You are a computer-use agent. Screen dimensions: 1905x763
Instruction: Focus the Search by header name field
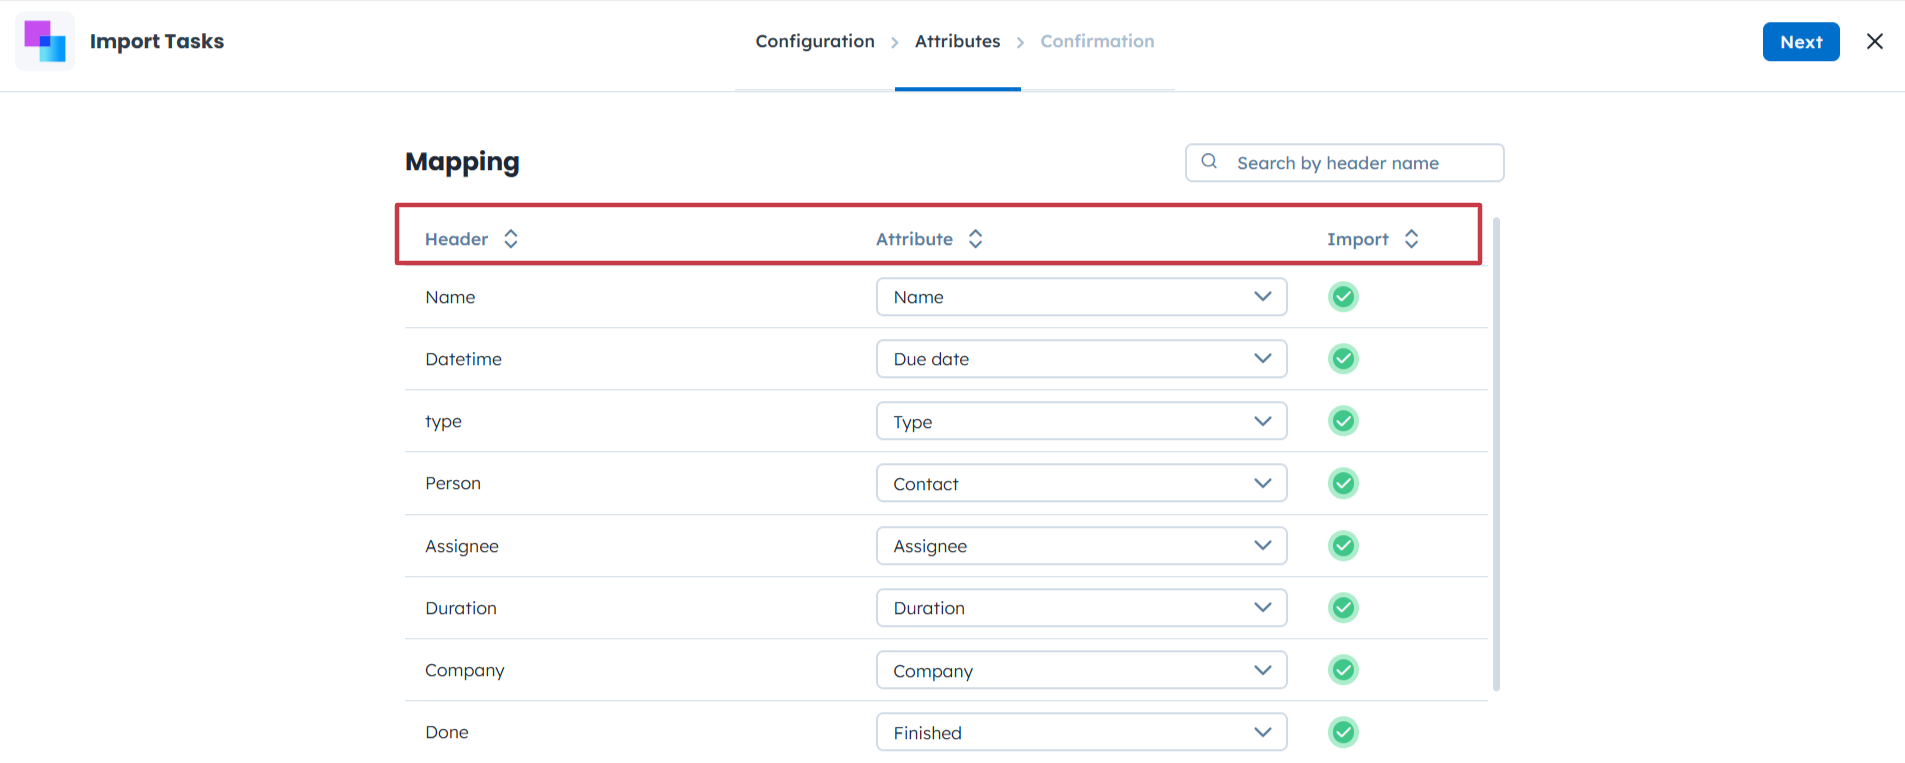(x=1360, y=163)
